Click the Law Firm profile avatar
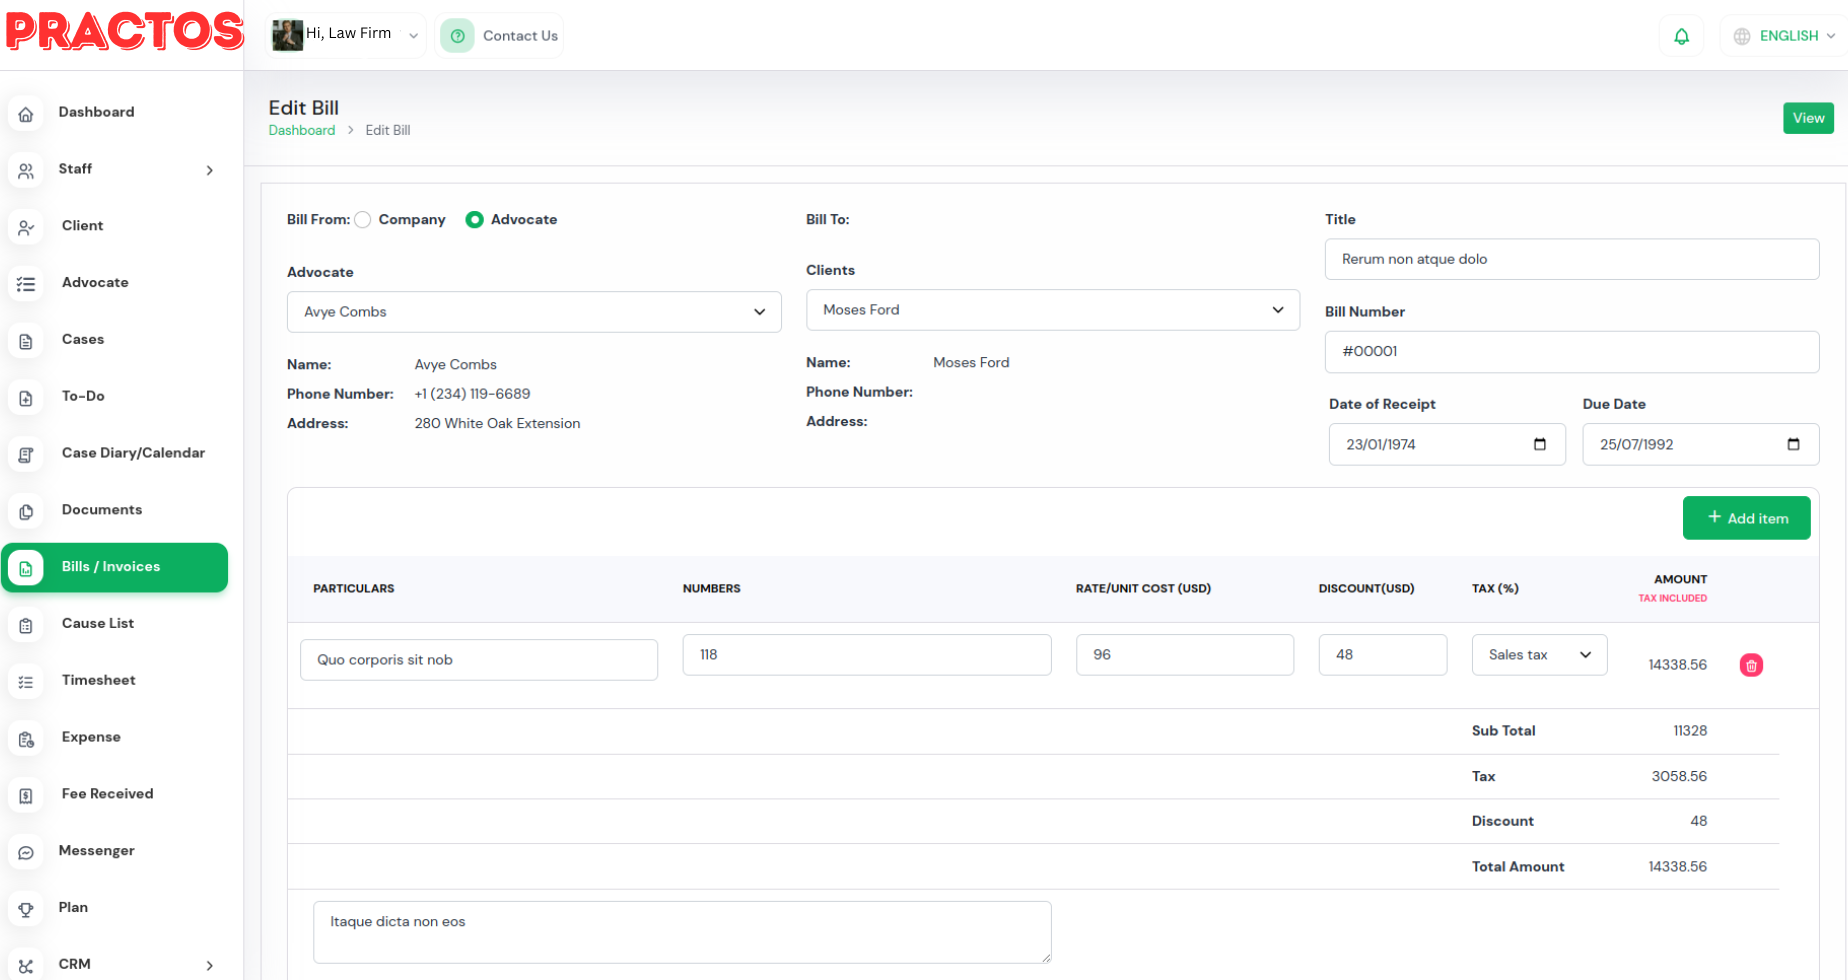1848x980 pixels. 287,35
